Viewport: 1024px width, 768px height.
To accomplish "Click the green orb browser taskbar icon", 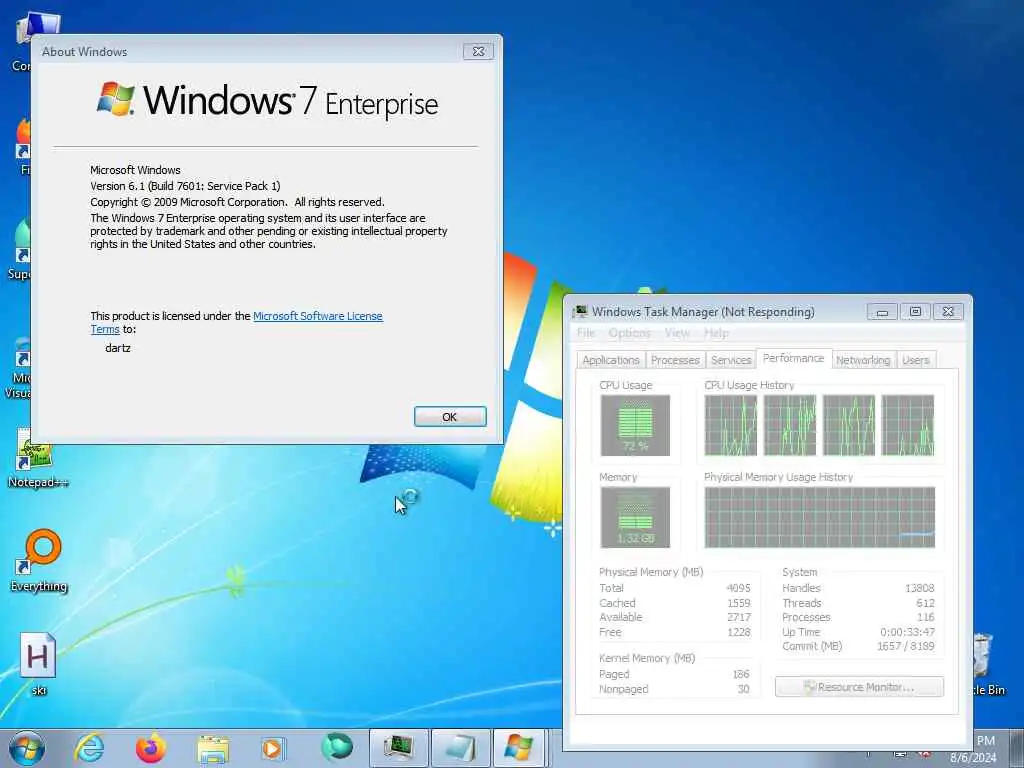I will tap(336, 747).
